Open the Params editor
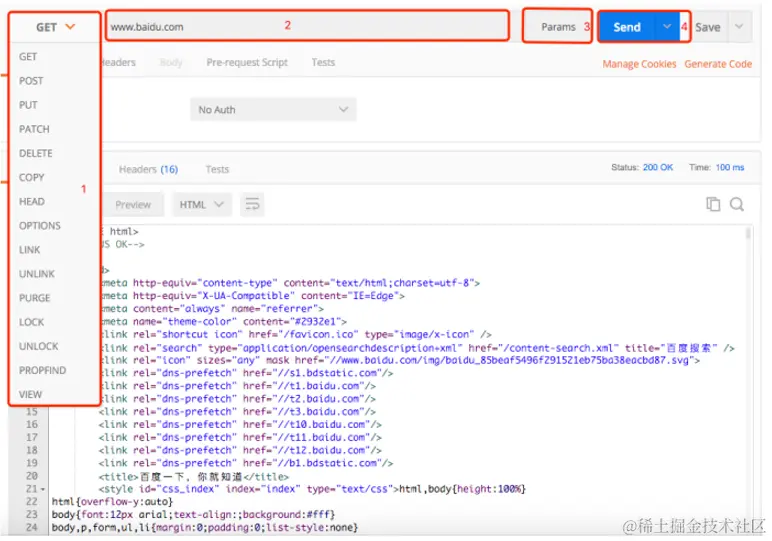 [x=557, y=27]
